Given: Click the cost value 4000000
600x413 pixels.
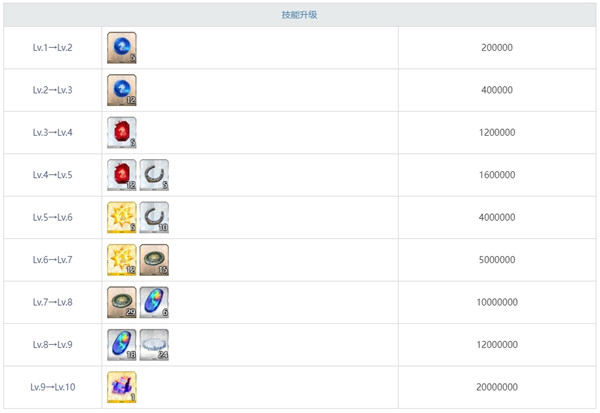Looking at the screenshot, I should [x=497, y=218].
